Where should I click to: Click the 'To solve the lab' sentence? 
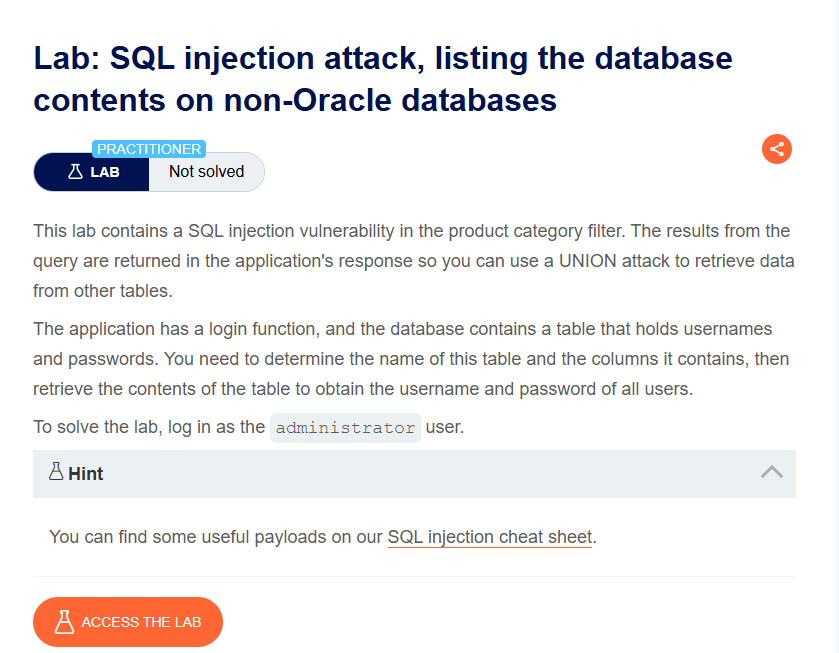coord(249,427)
